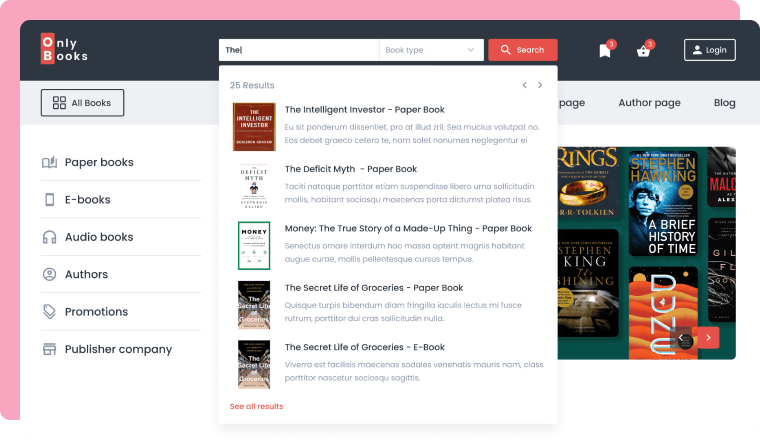Image resolution: width=760 pixels, height=440 pixels.
Task: Click the Authors person icon
Action: point(49,274)
